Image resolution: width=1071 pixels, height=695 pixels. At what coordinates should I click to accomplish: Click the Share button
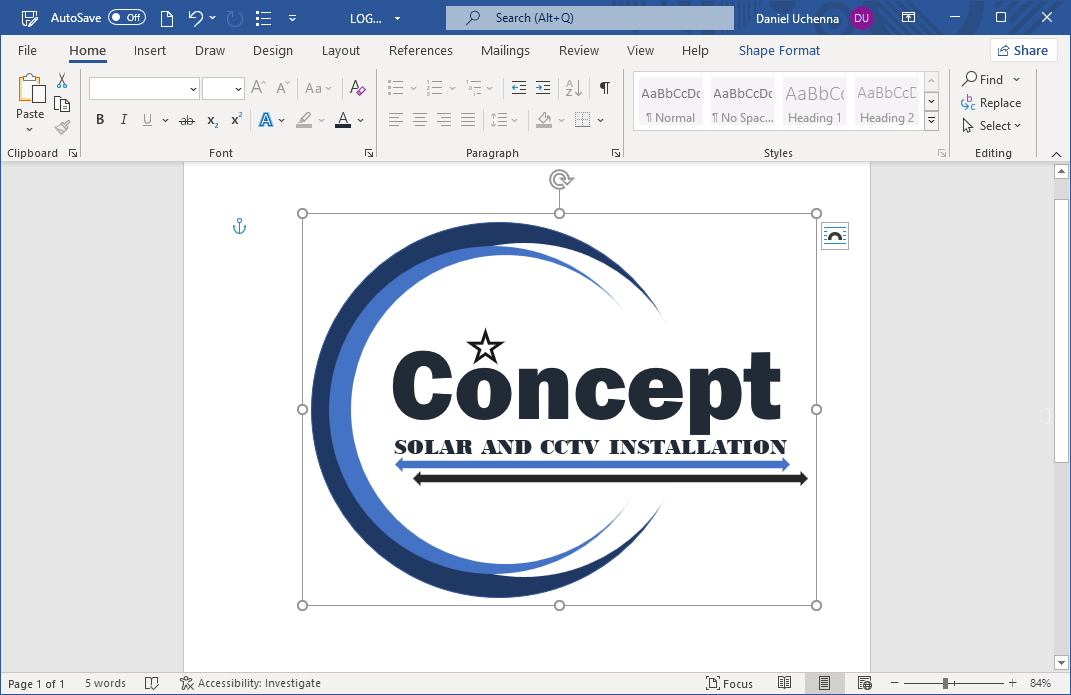(1023, 50)
